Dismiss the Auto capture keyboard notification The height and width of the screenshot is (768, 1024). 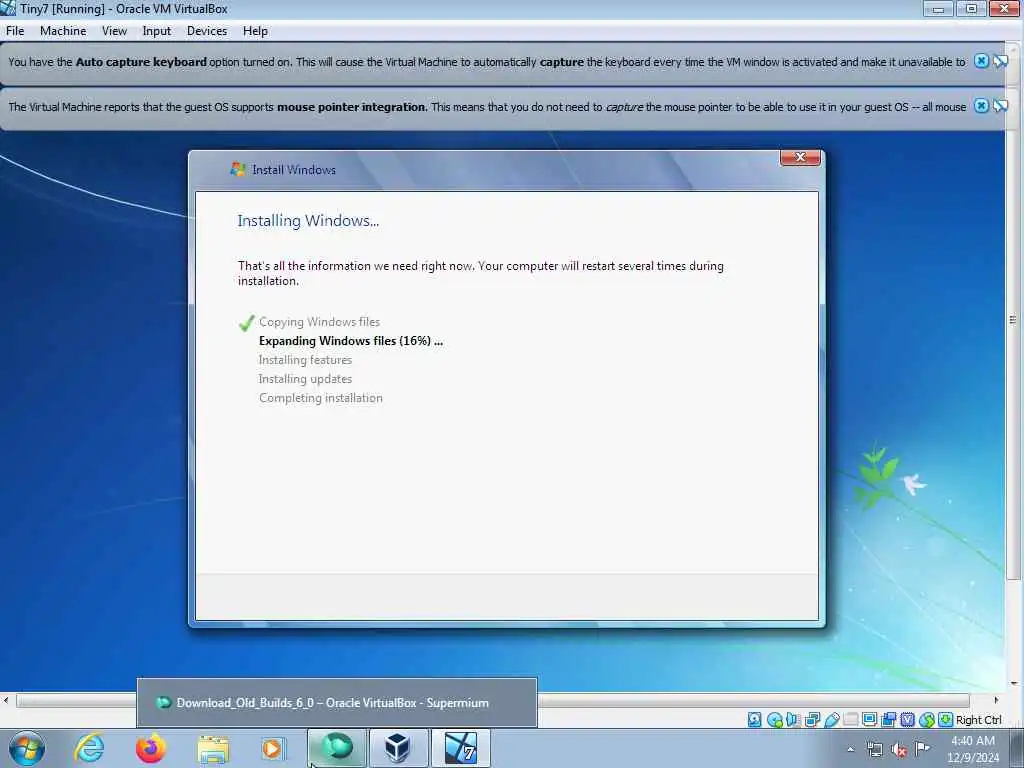pyautogui.click(x=981, y=61)
